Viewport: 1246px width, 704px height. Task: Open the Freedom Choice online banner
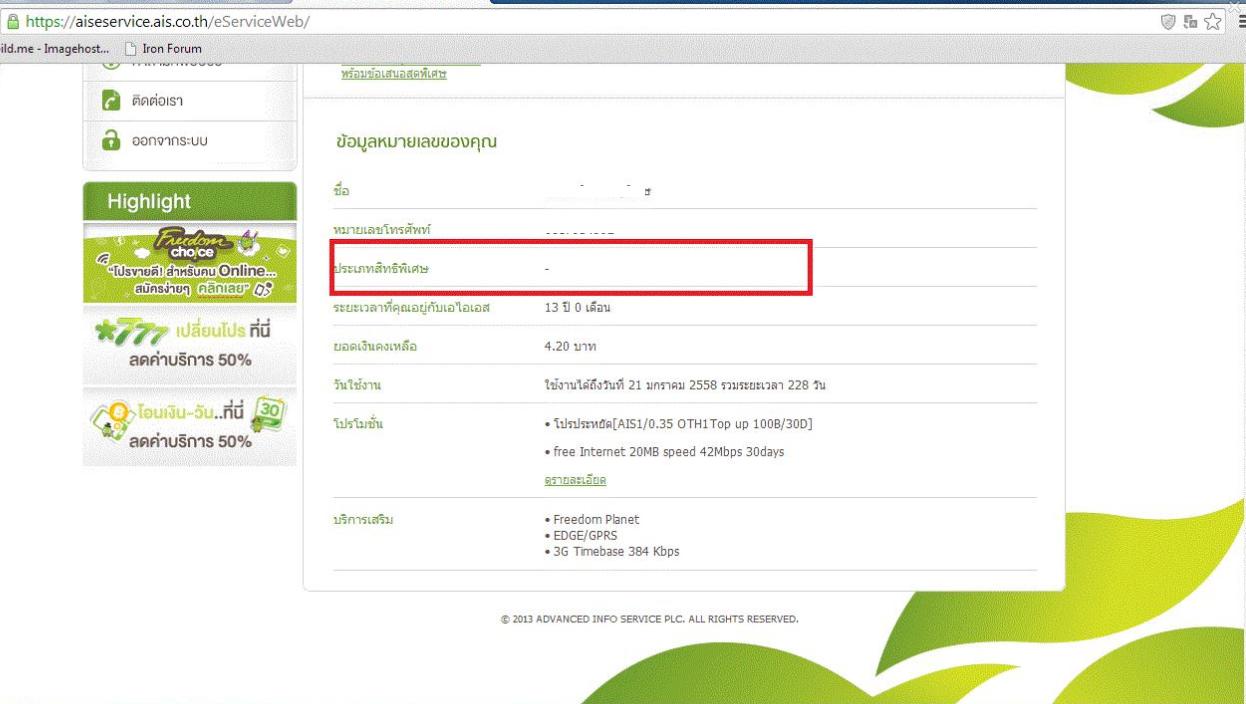pyautogui.click(x=190, y=264)
